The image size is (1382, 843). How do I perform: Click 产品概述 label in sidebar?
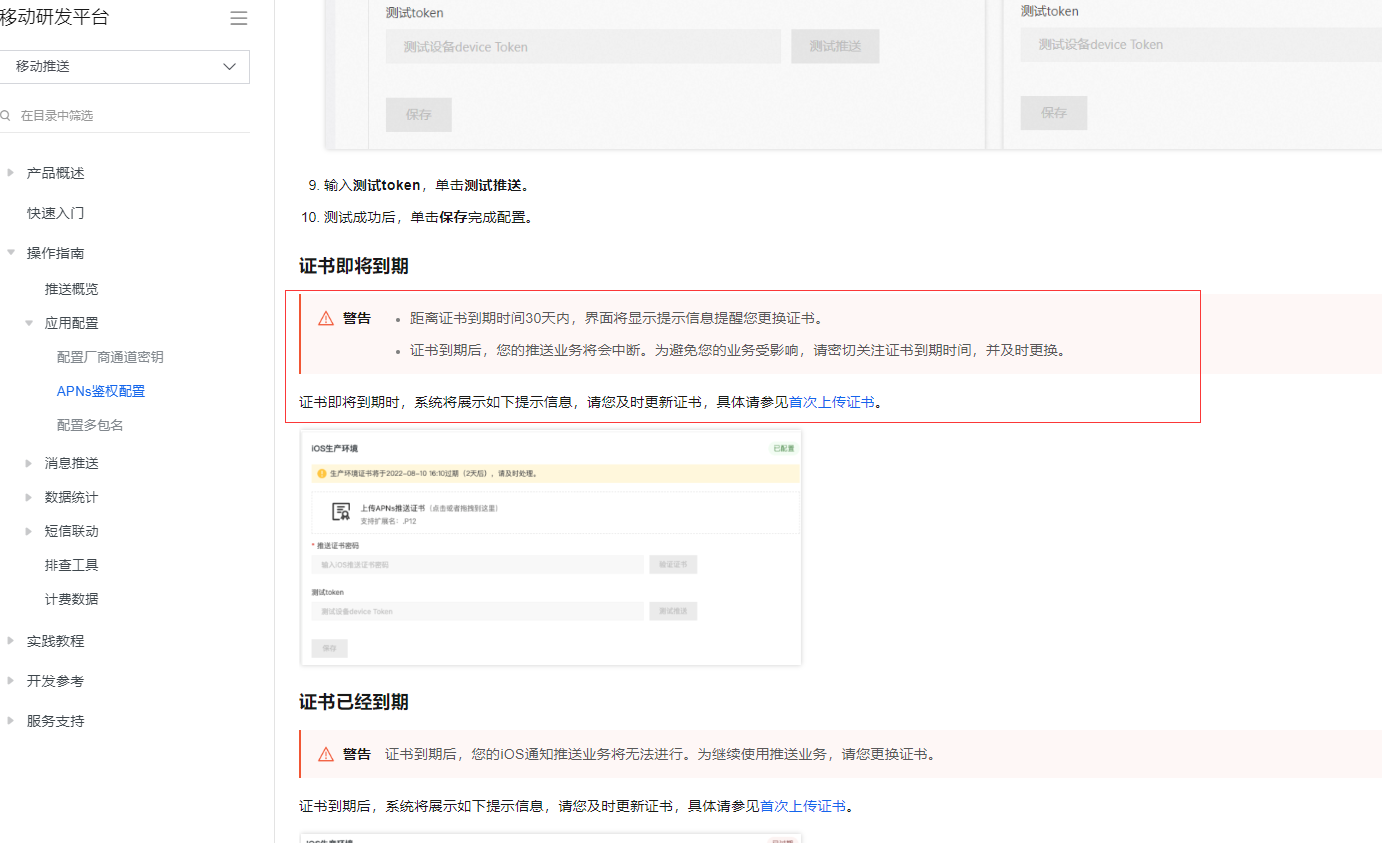coord(56,173)
